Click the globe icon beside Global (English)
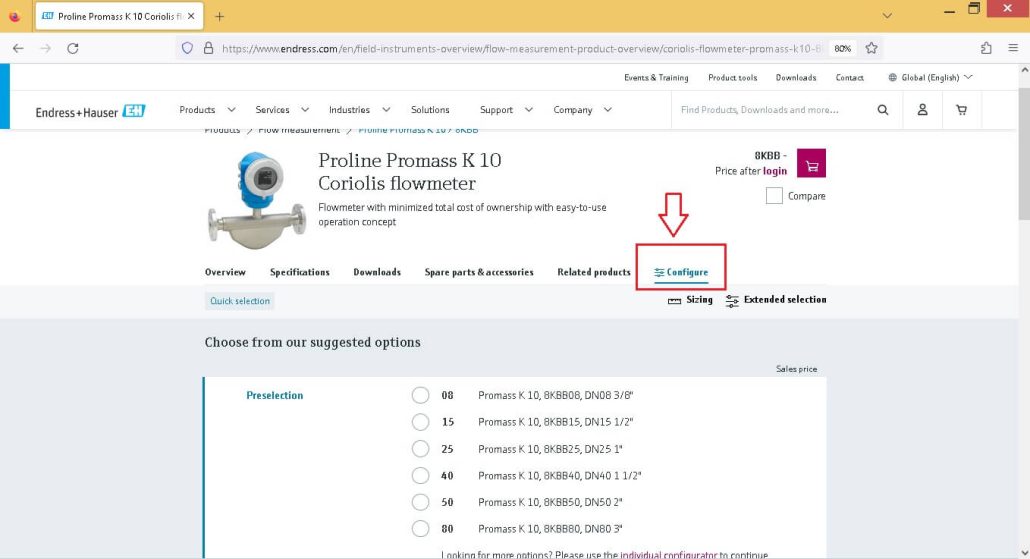1030x559 pixels. pyautogui.click(x=892, y=78)
